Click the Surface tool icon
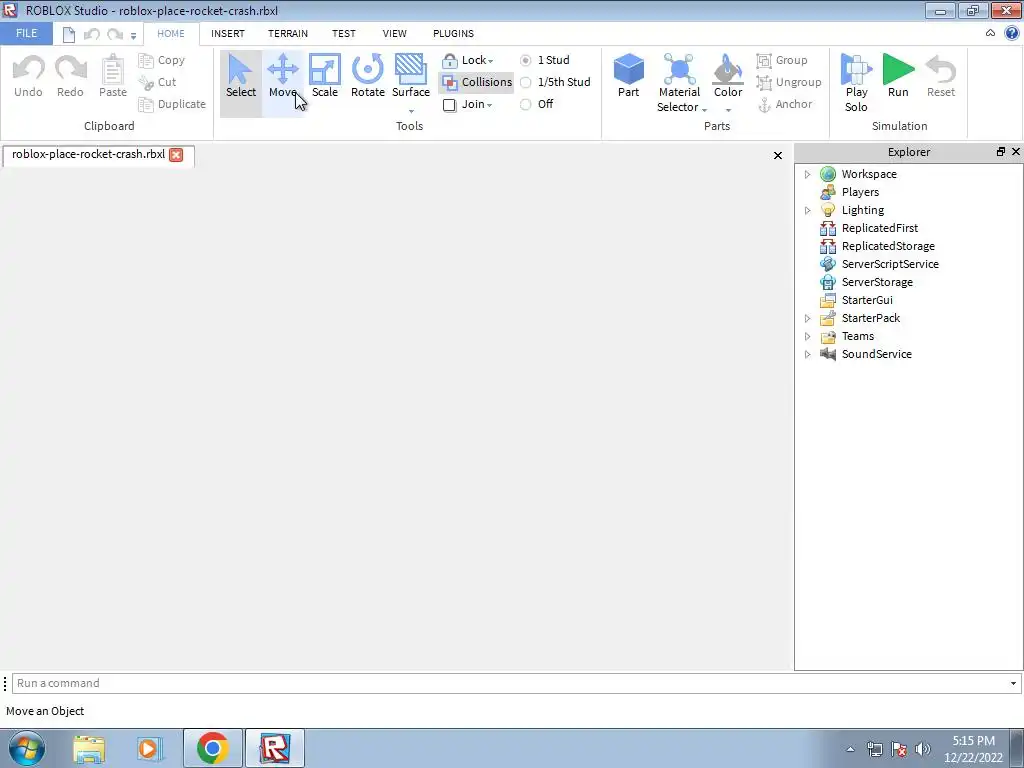The width and height of the screenshot is (1024, 768). pos(411,69)
